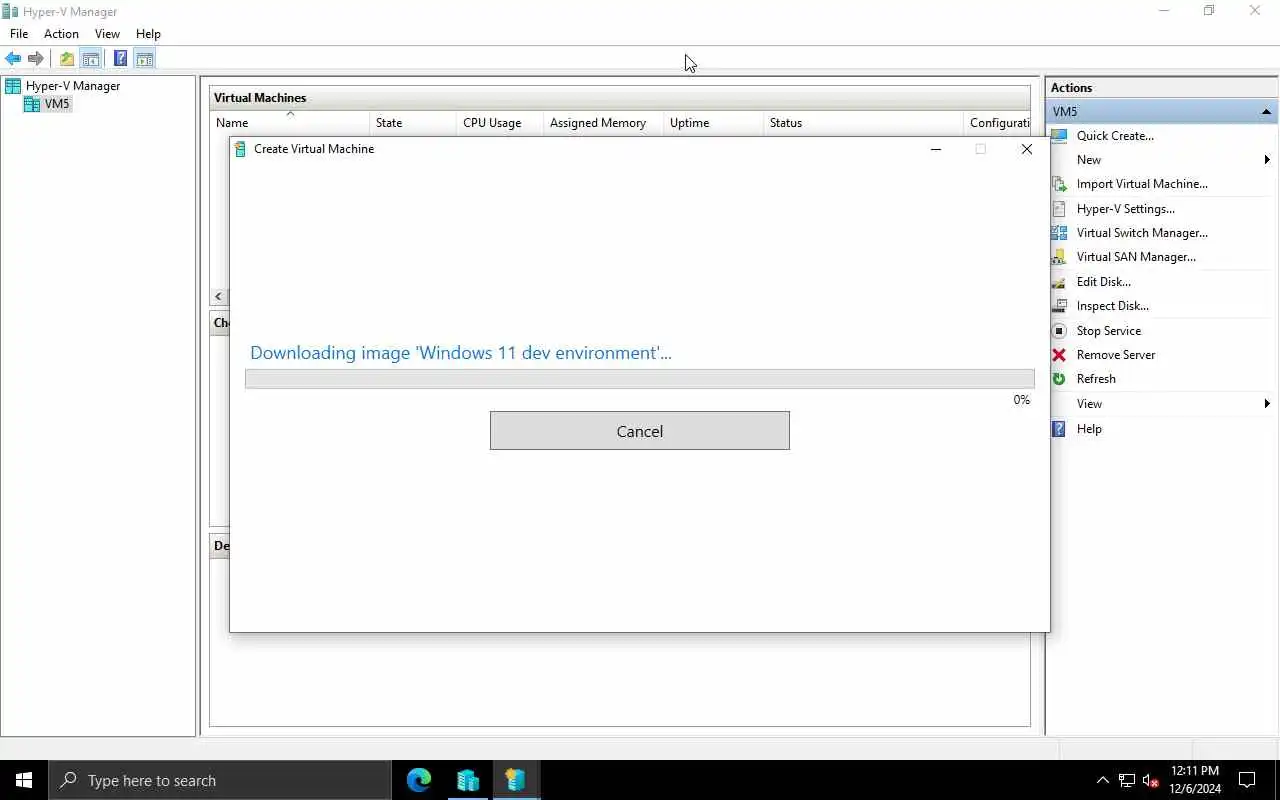1280x800 pixels.
Task: Click the Virtual Switch Manager icon
Action: (1059, 233)
